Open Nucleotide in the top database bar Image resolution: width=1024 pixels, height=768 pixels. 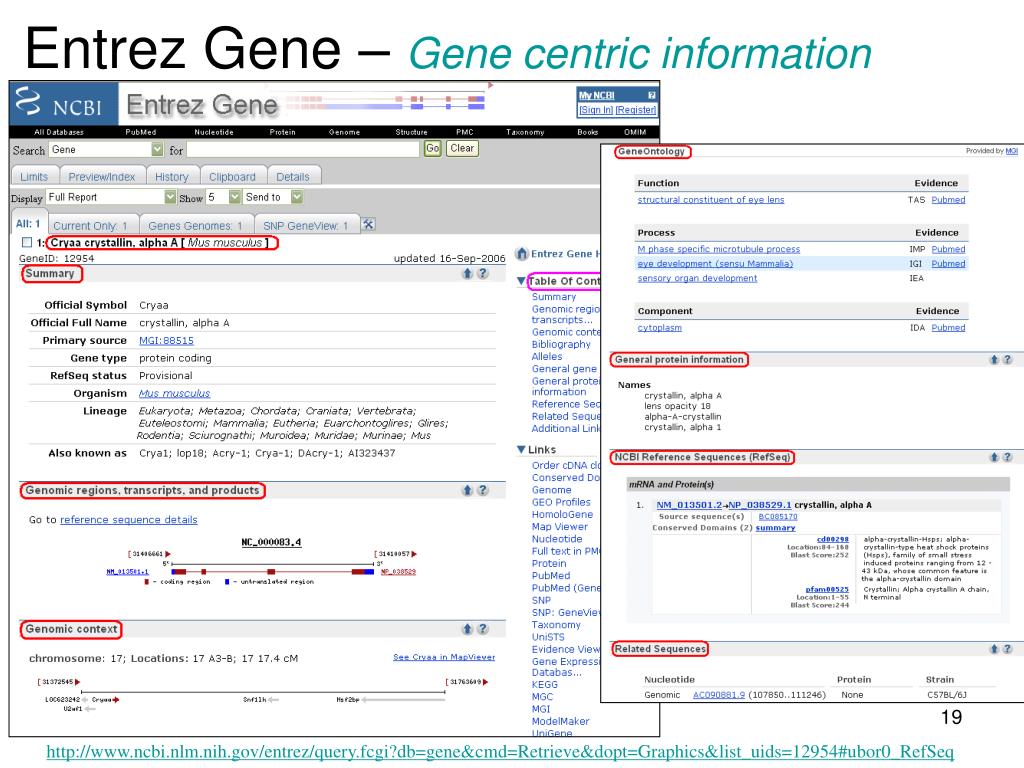214,133
